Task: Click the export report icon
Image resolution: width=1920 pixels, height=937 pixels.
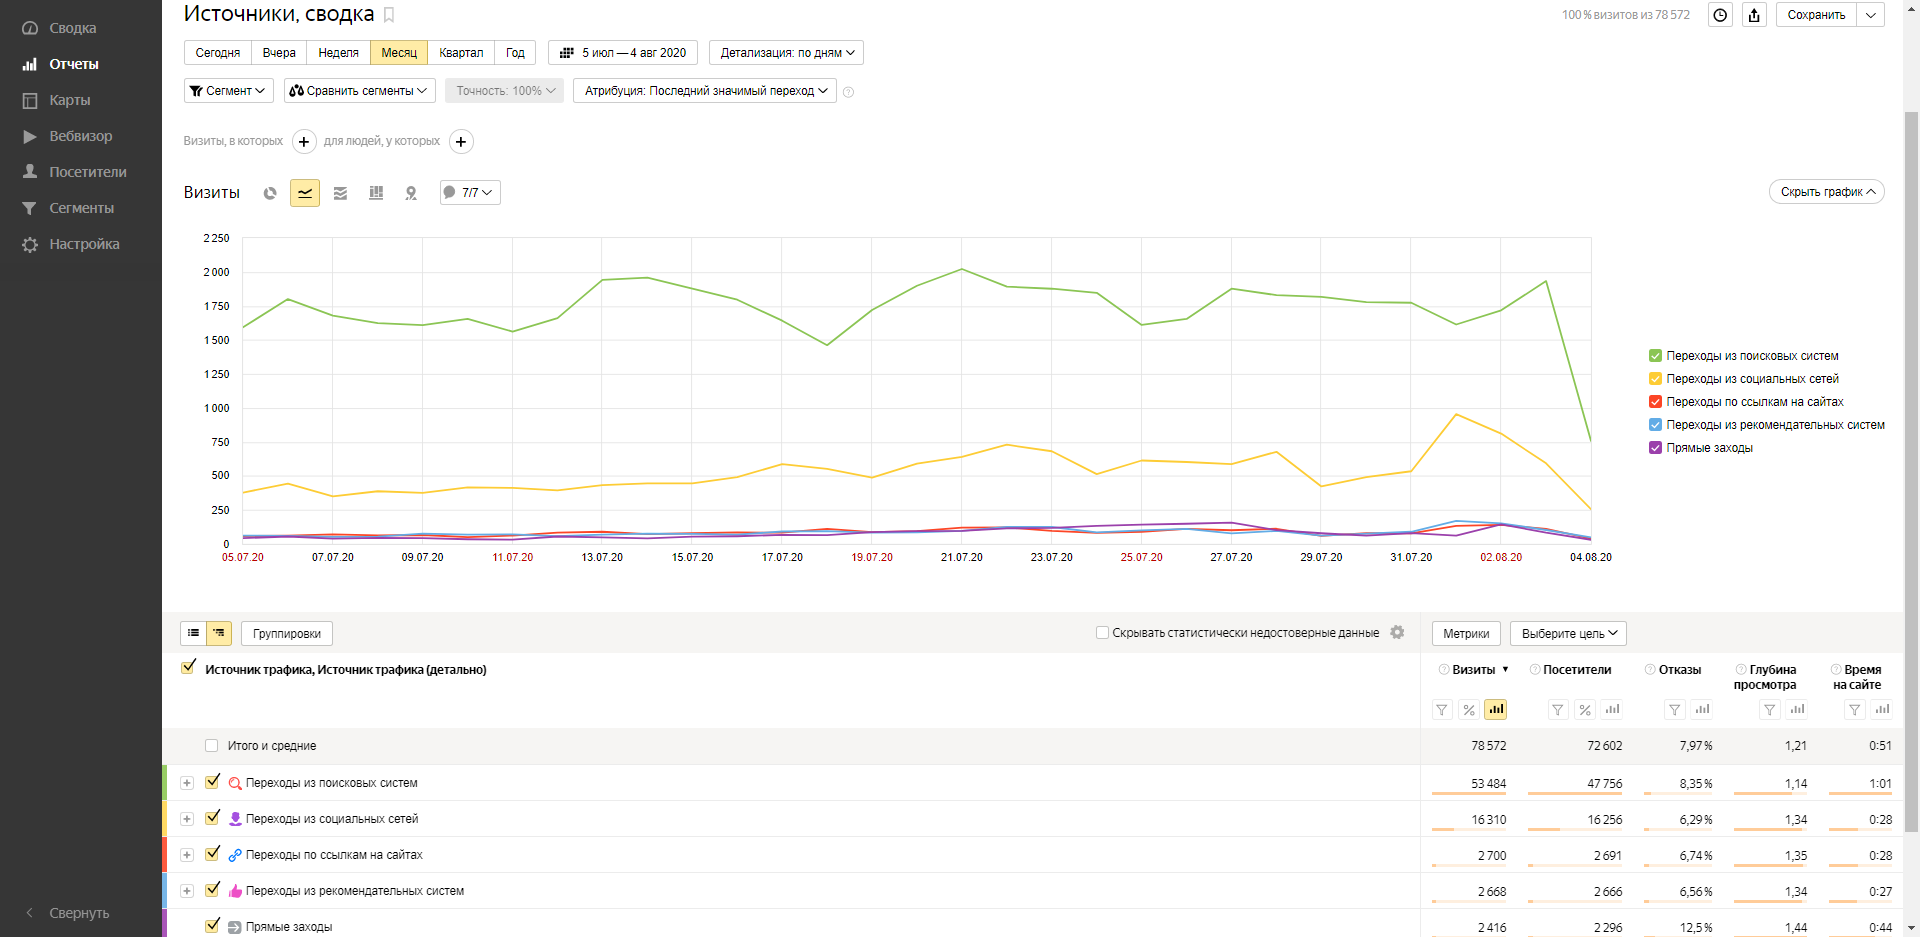Action: (1754, 15)
